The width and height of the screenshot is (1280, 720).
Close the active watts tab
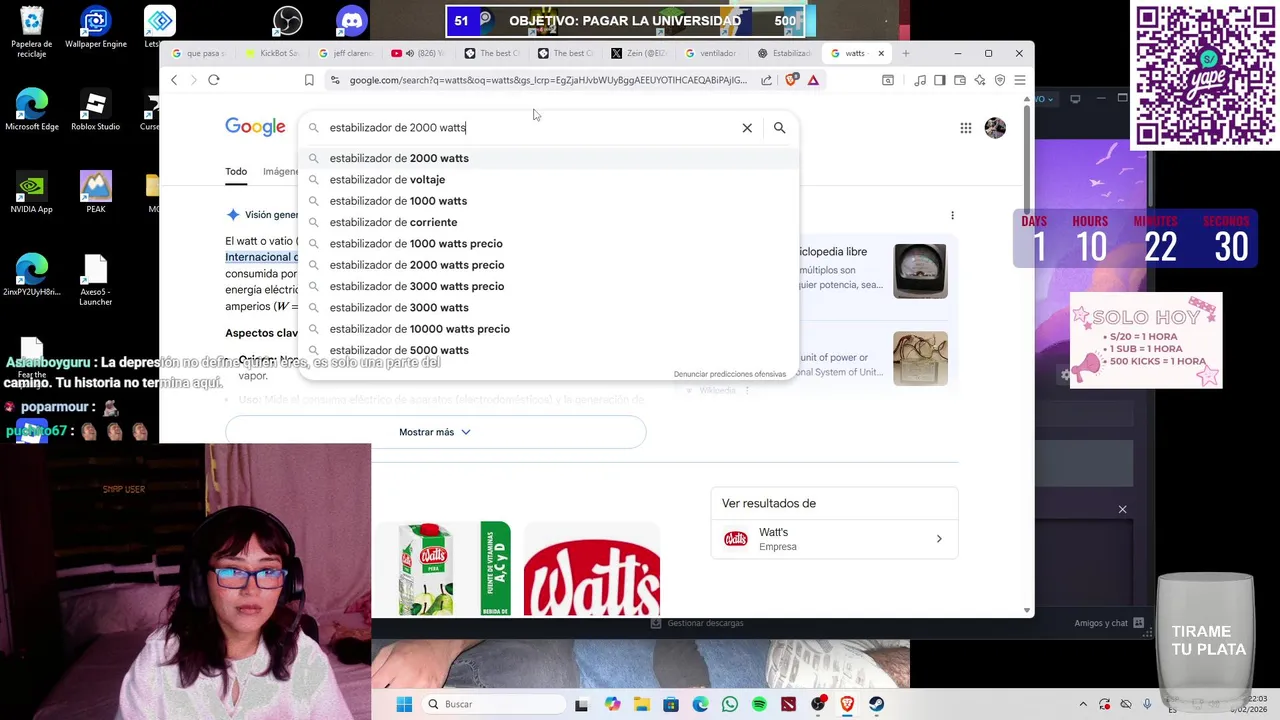(881, 53)
